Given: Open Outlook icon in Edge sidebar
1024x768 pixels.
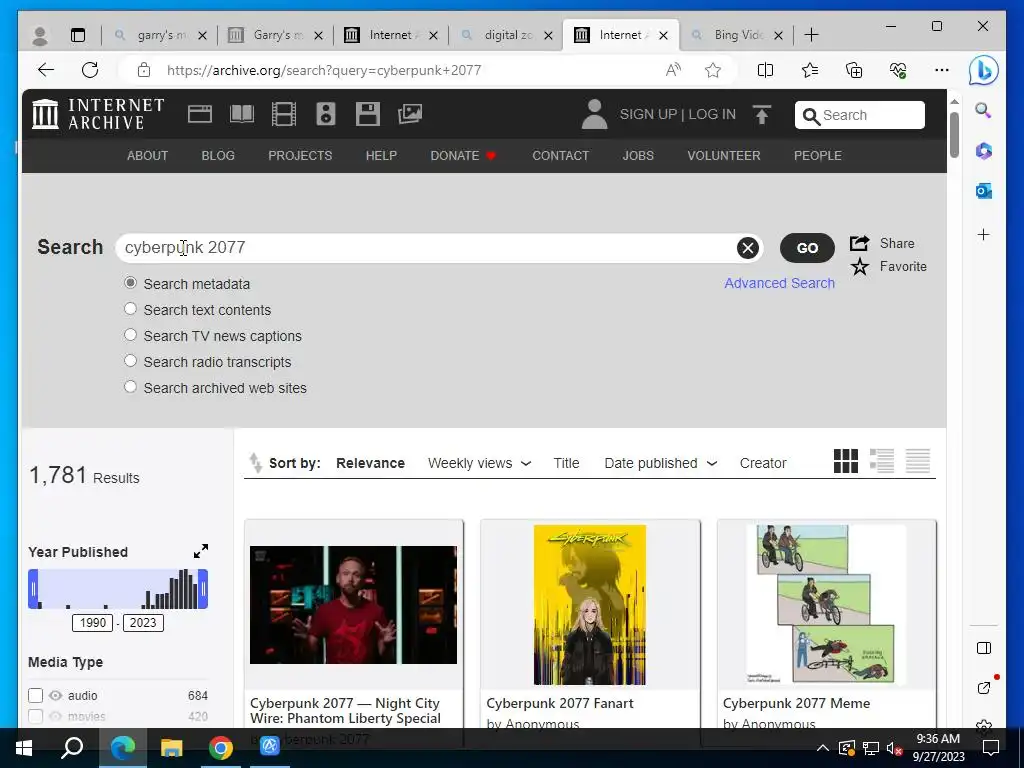Looking at the screenshot, I should click(984, 191).
